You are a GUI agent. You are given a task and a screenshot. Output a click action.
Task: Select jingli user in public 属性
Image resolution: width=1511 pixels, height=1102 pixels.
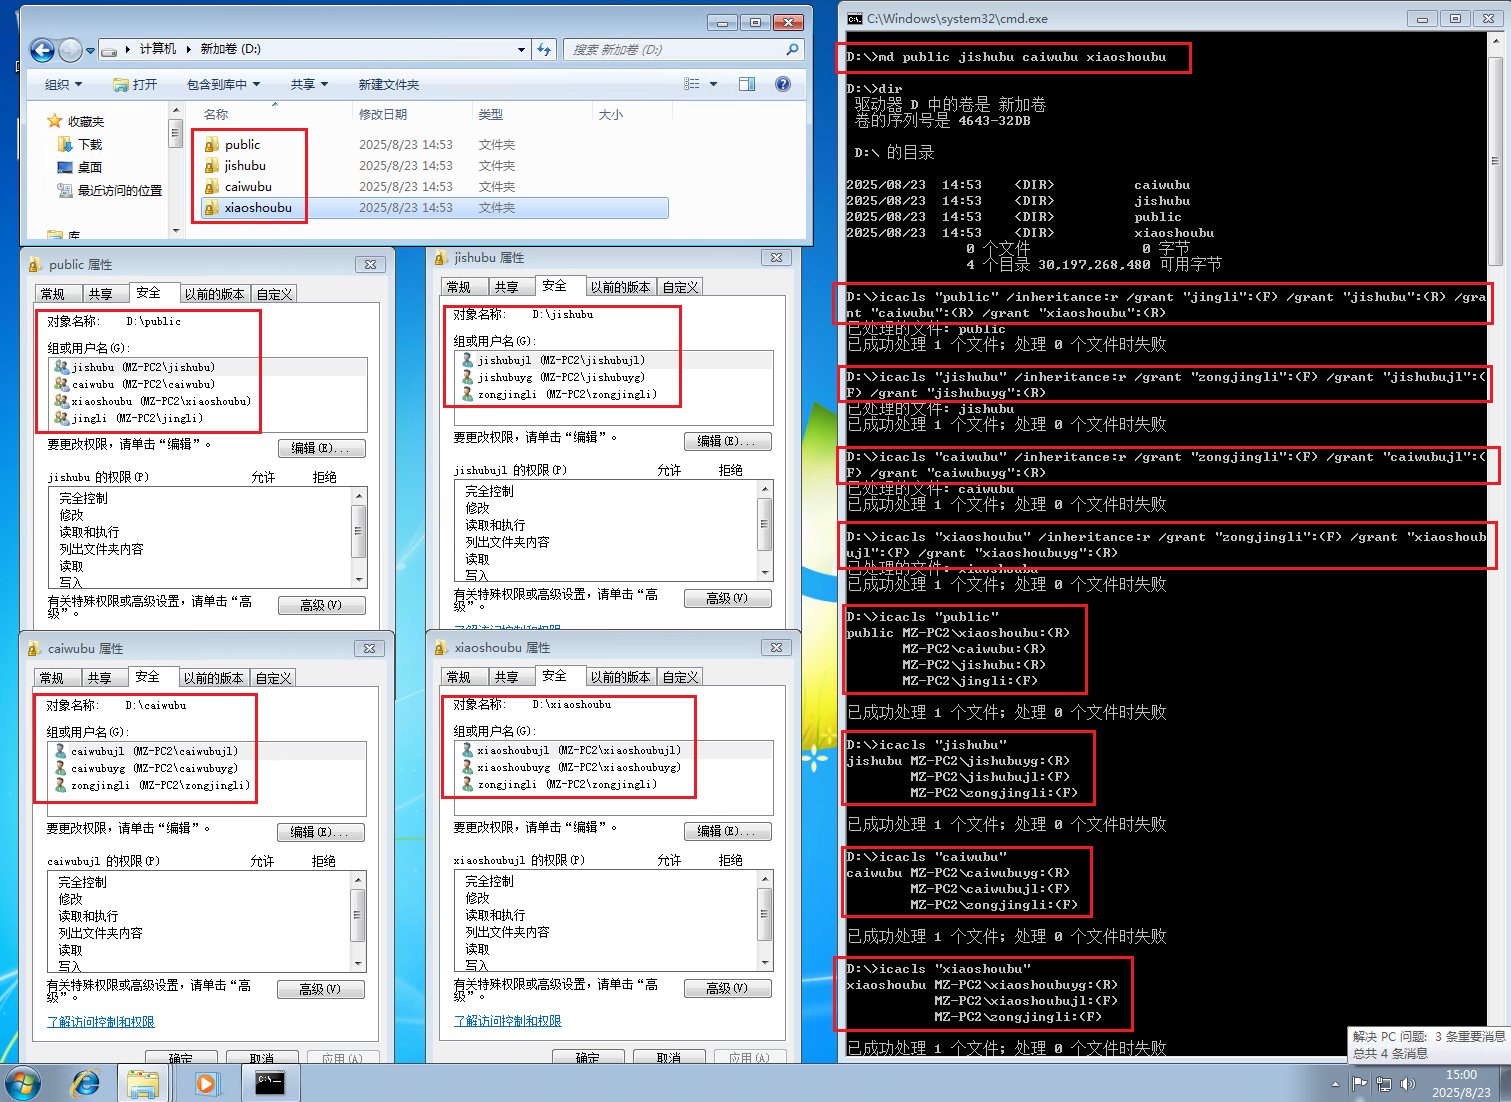point(128,418)
